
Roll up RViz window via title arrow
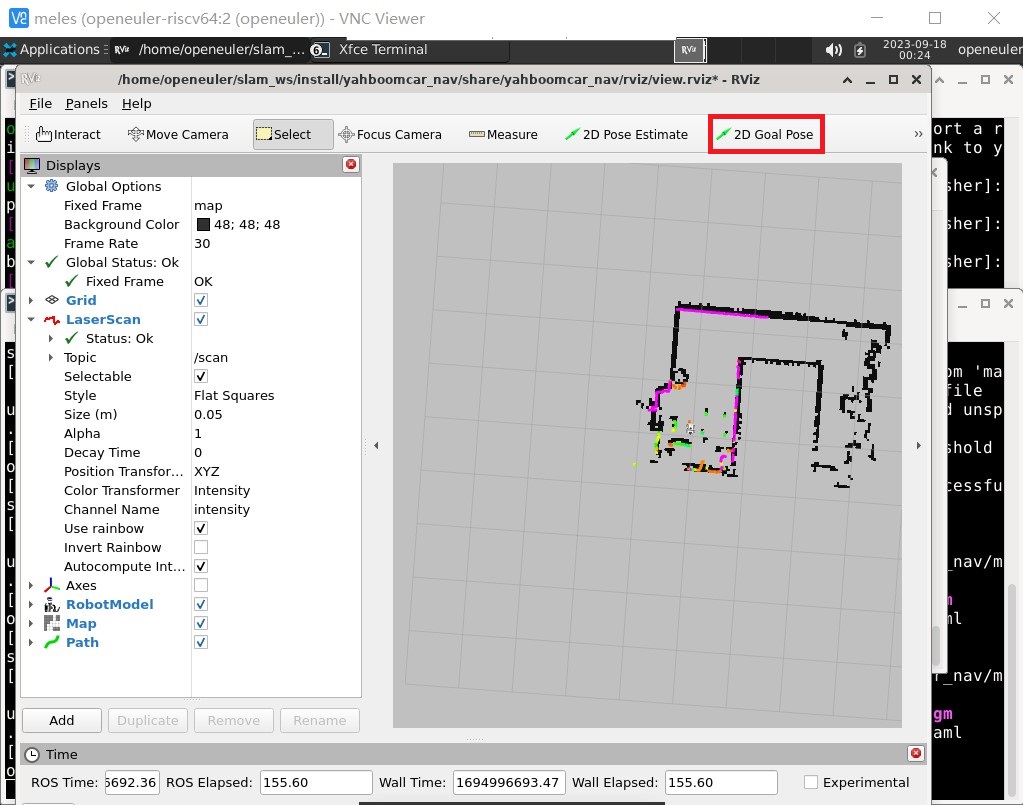pos(847,80)
